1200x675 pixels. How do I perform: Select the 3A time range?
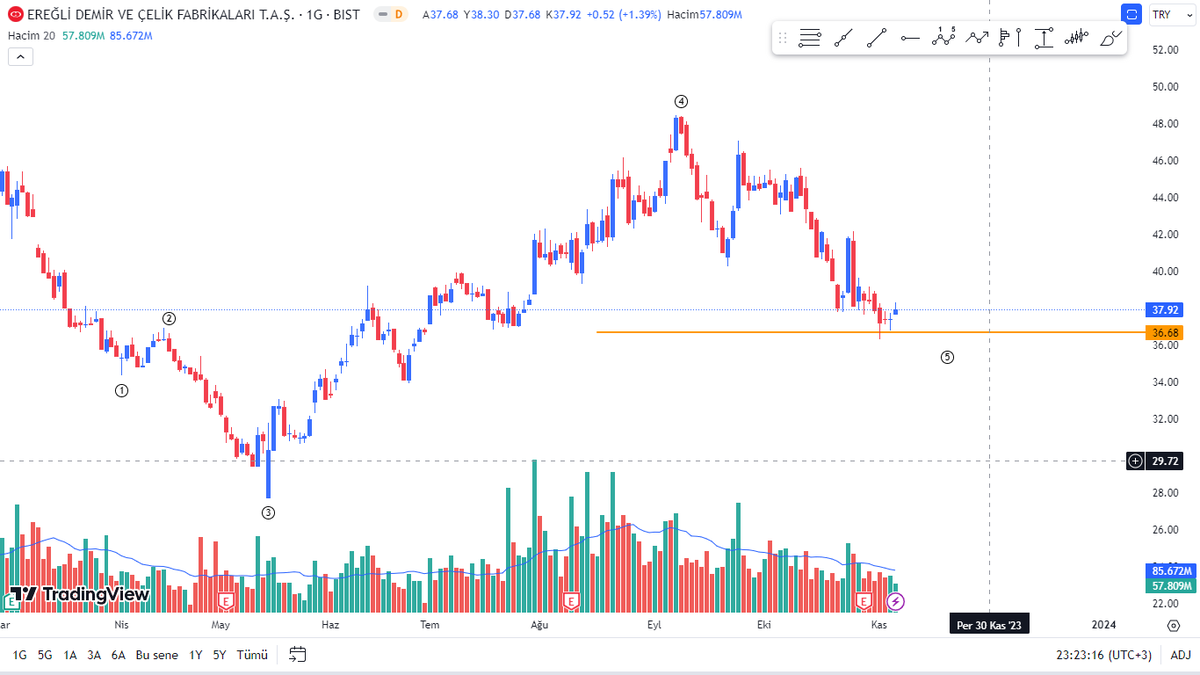[94, 655]
